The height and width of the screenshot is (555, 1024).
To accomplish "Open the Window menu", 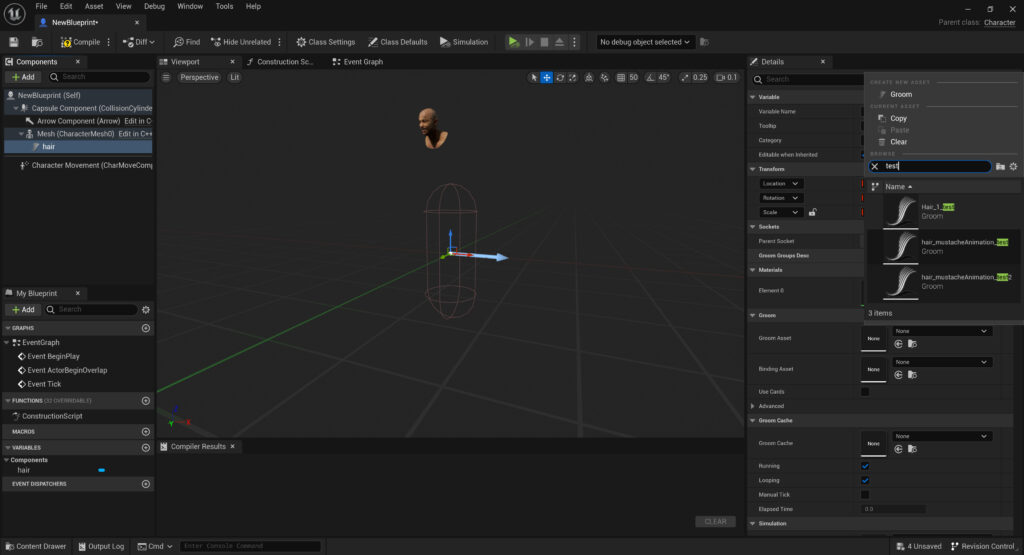I will (189, 6).
